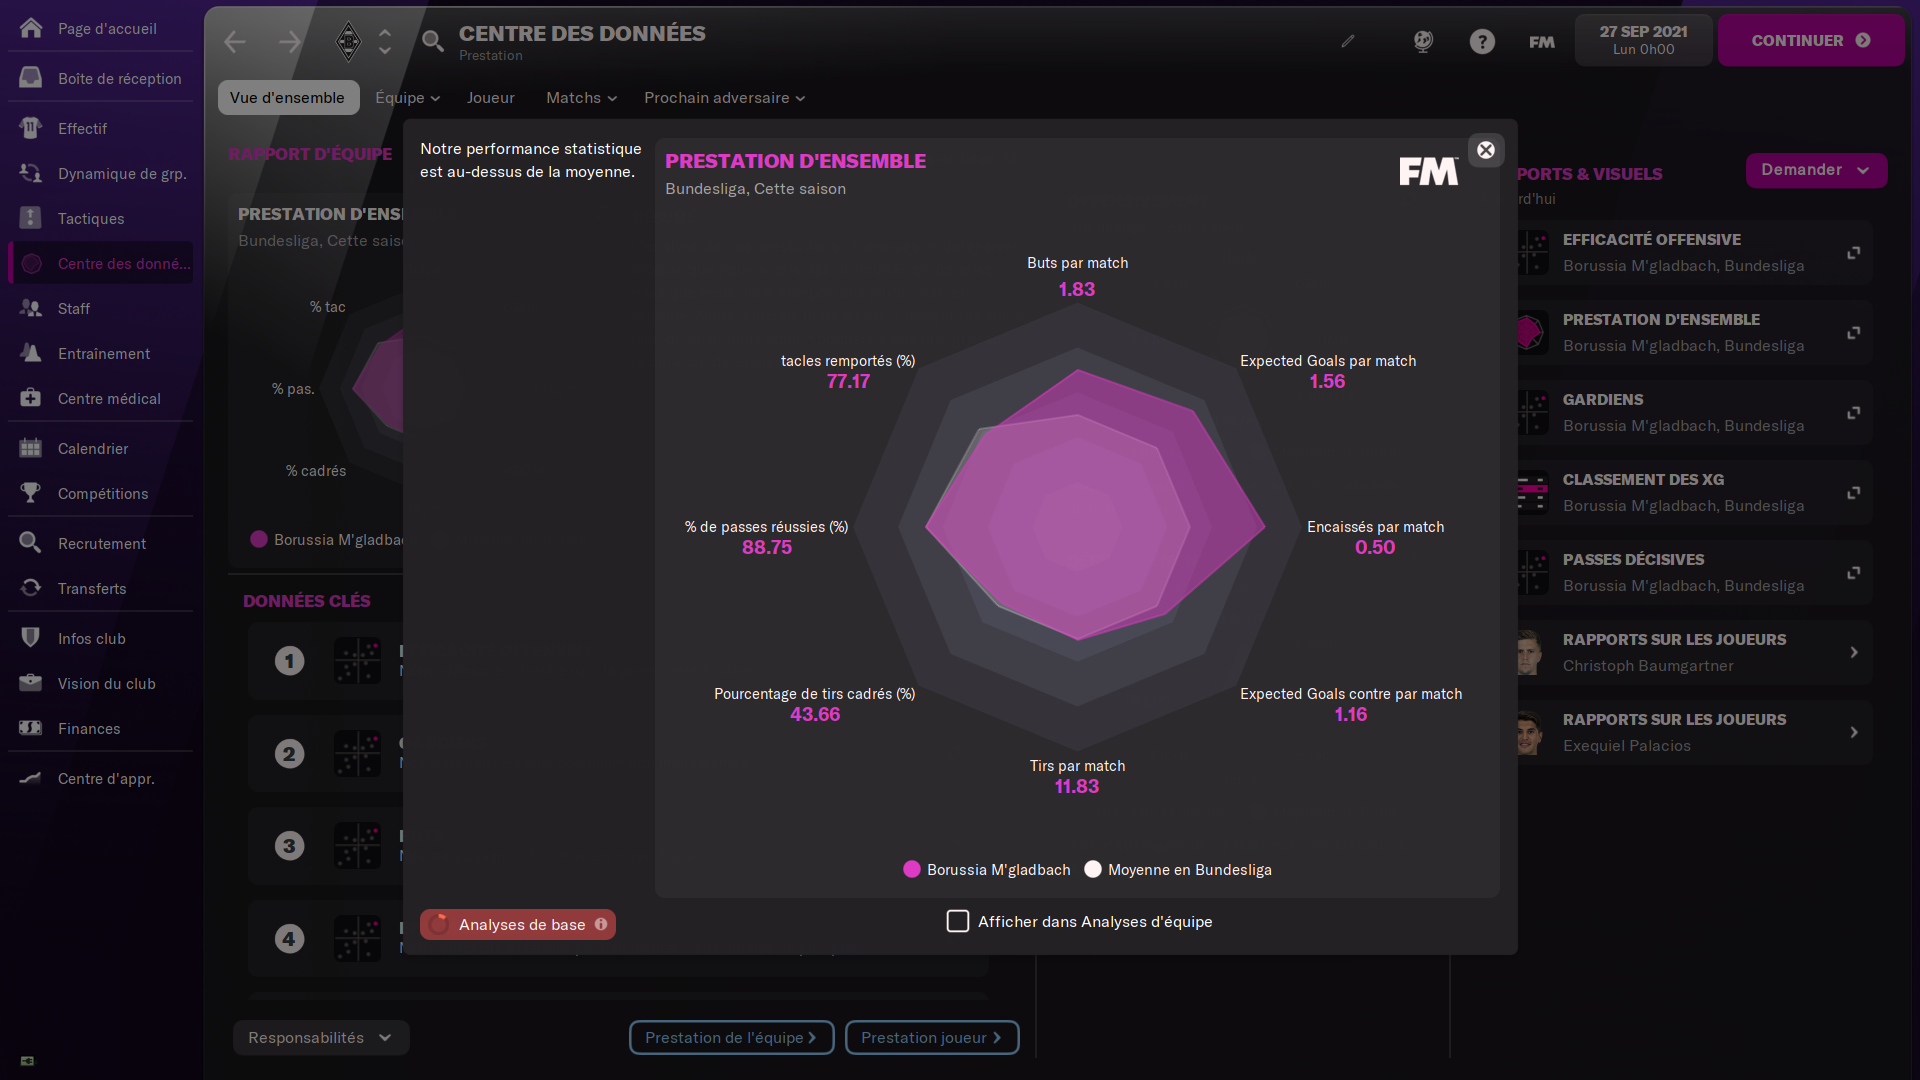
Task: Click the 27 Sep 2021 date box
Action: tap(1643, 41)
